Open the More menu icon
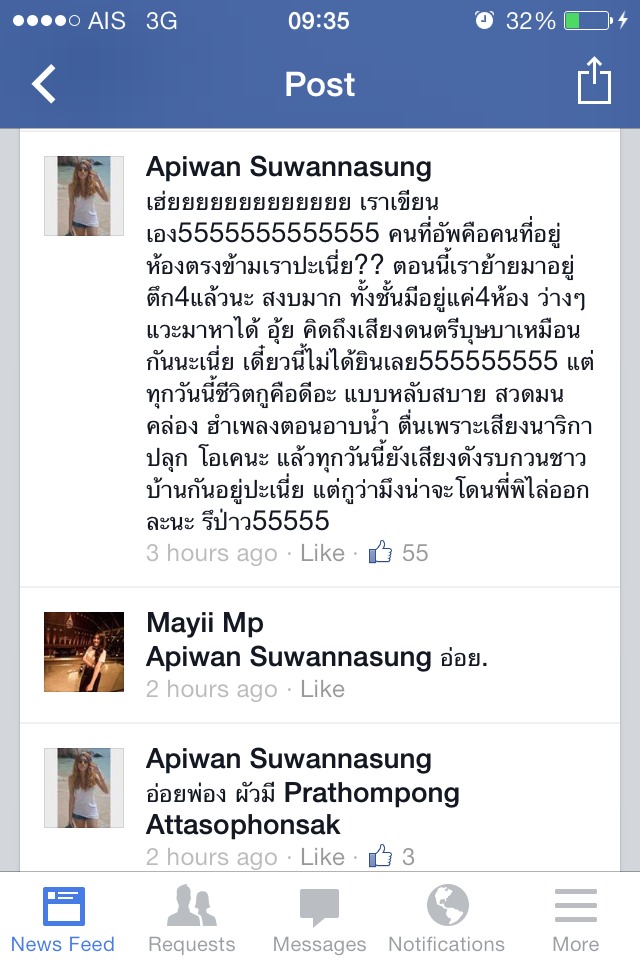The height and width of the screenshot is (960, 640). click(x=575, y=906)
